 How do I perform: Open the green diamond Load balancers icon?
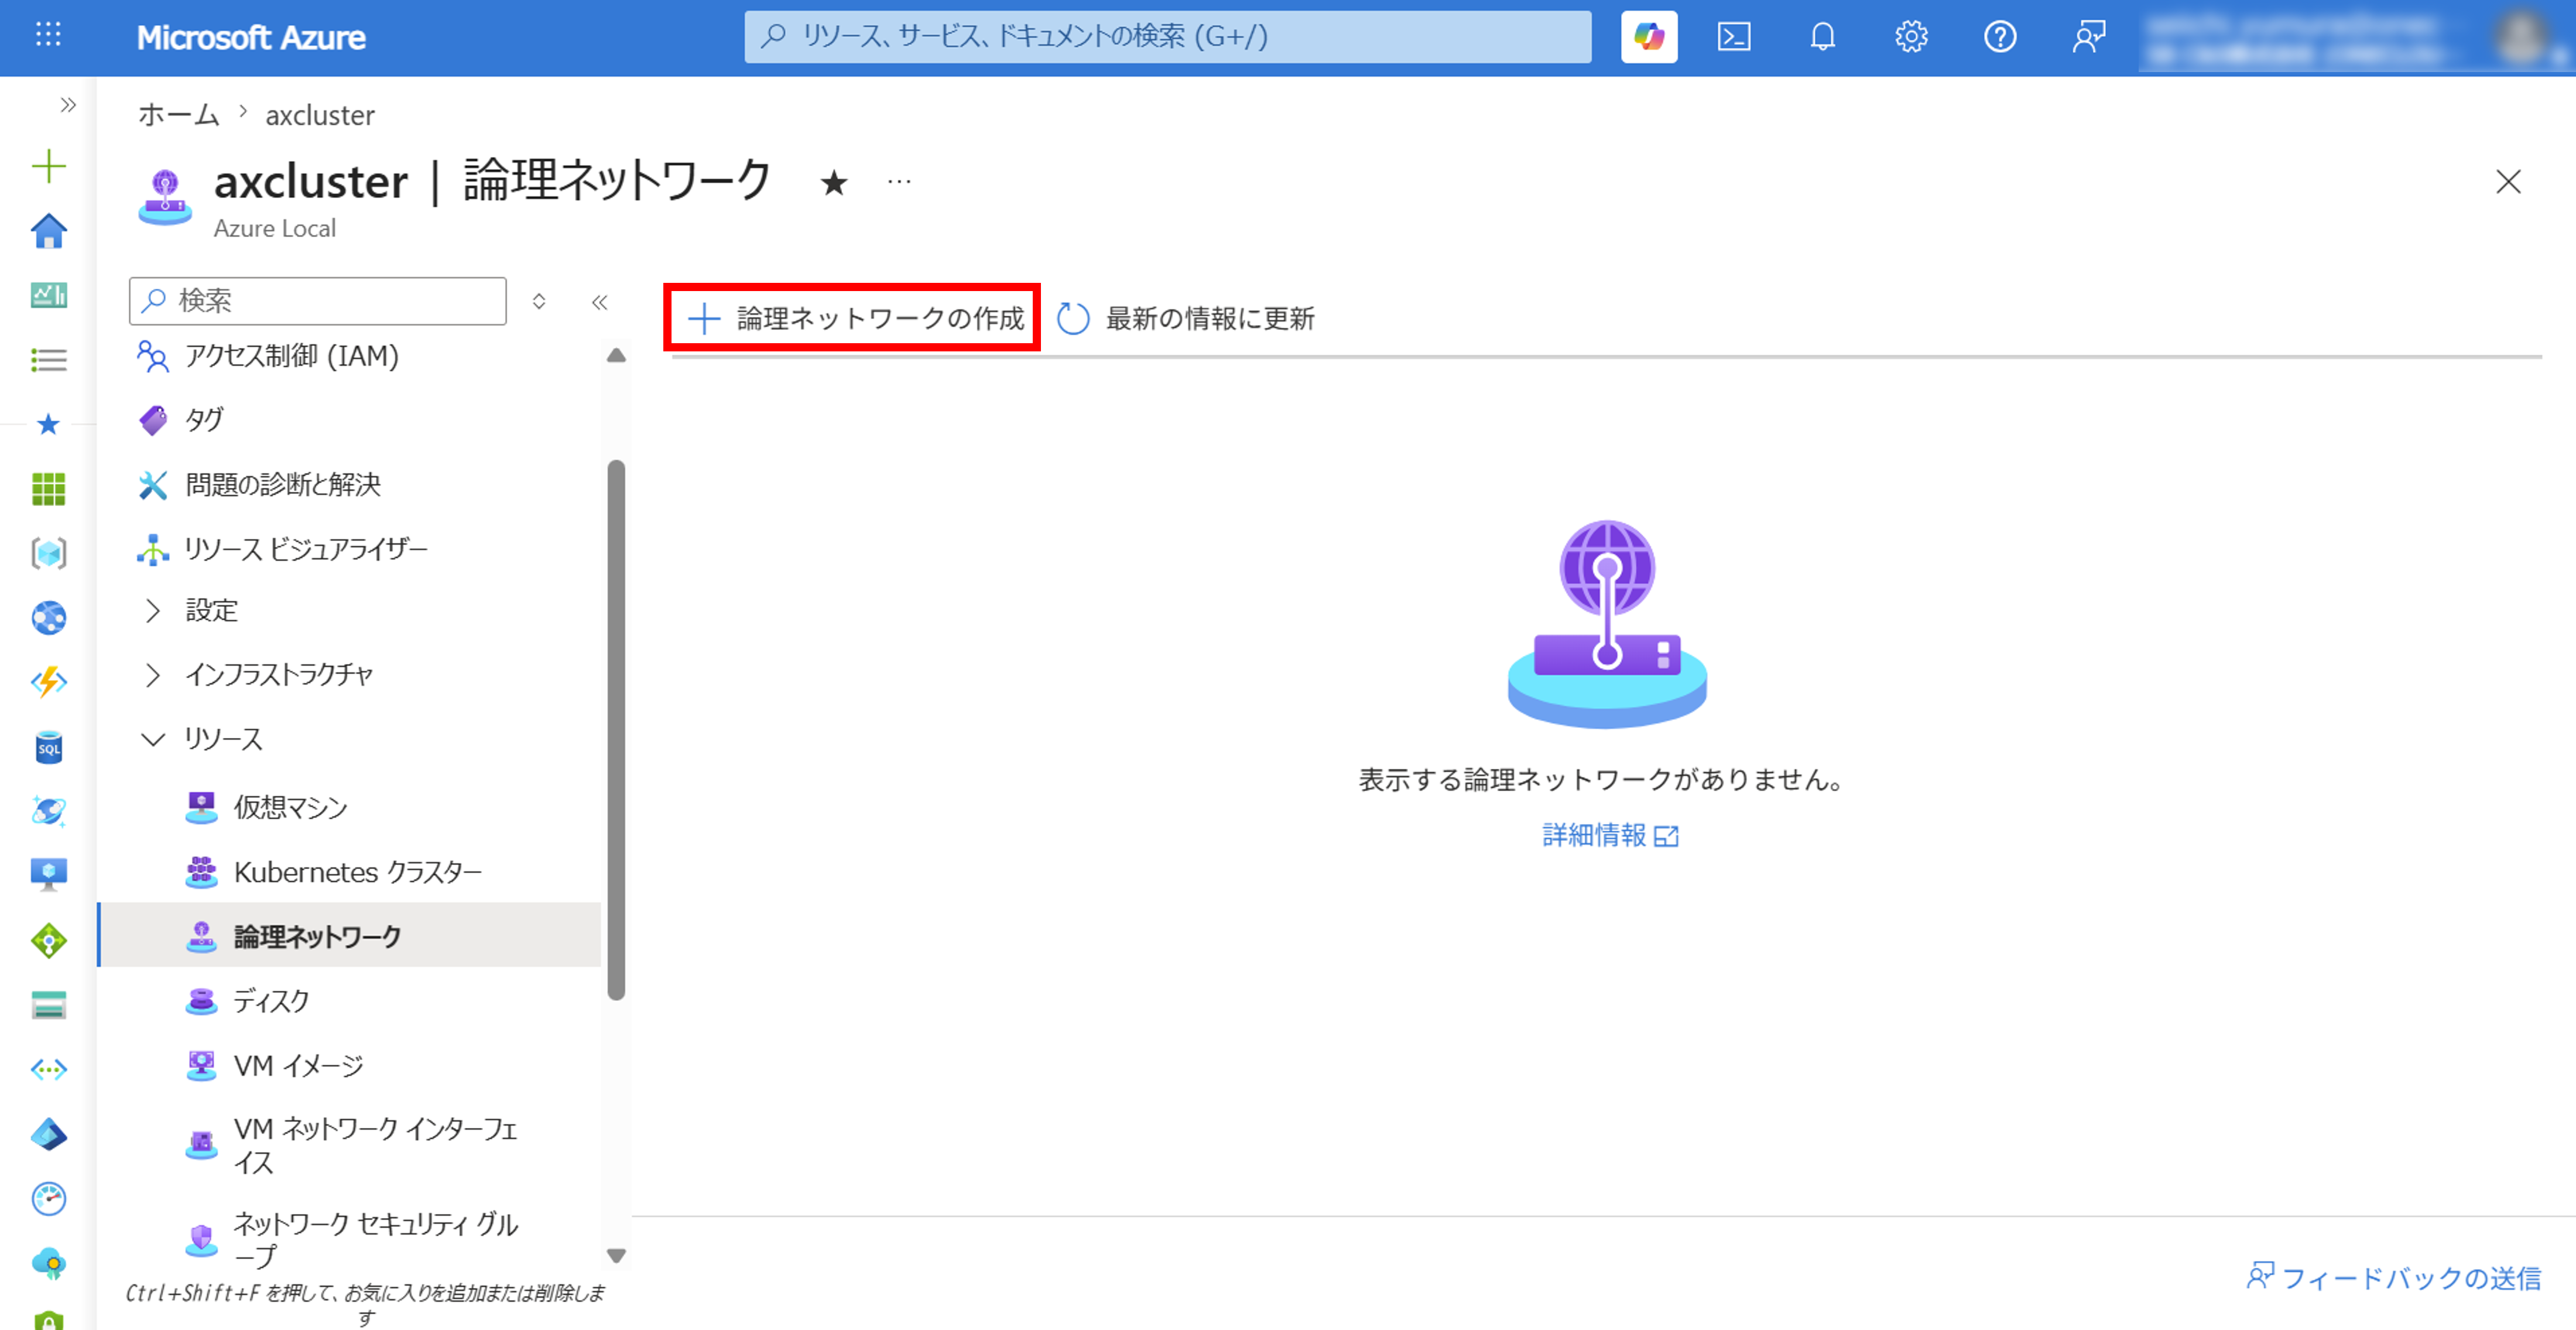click(x=48, y=940)
